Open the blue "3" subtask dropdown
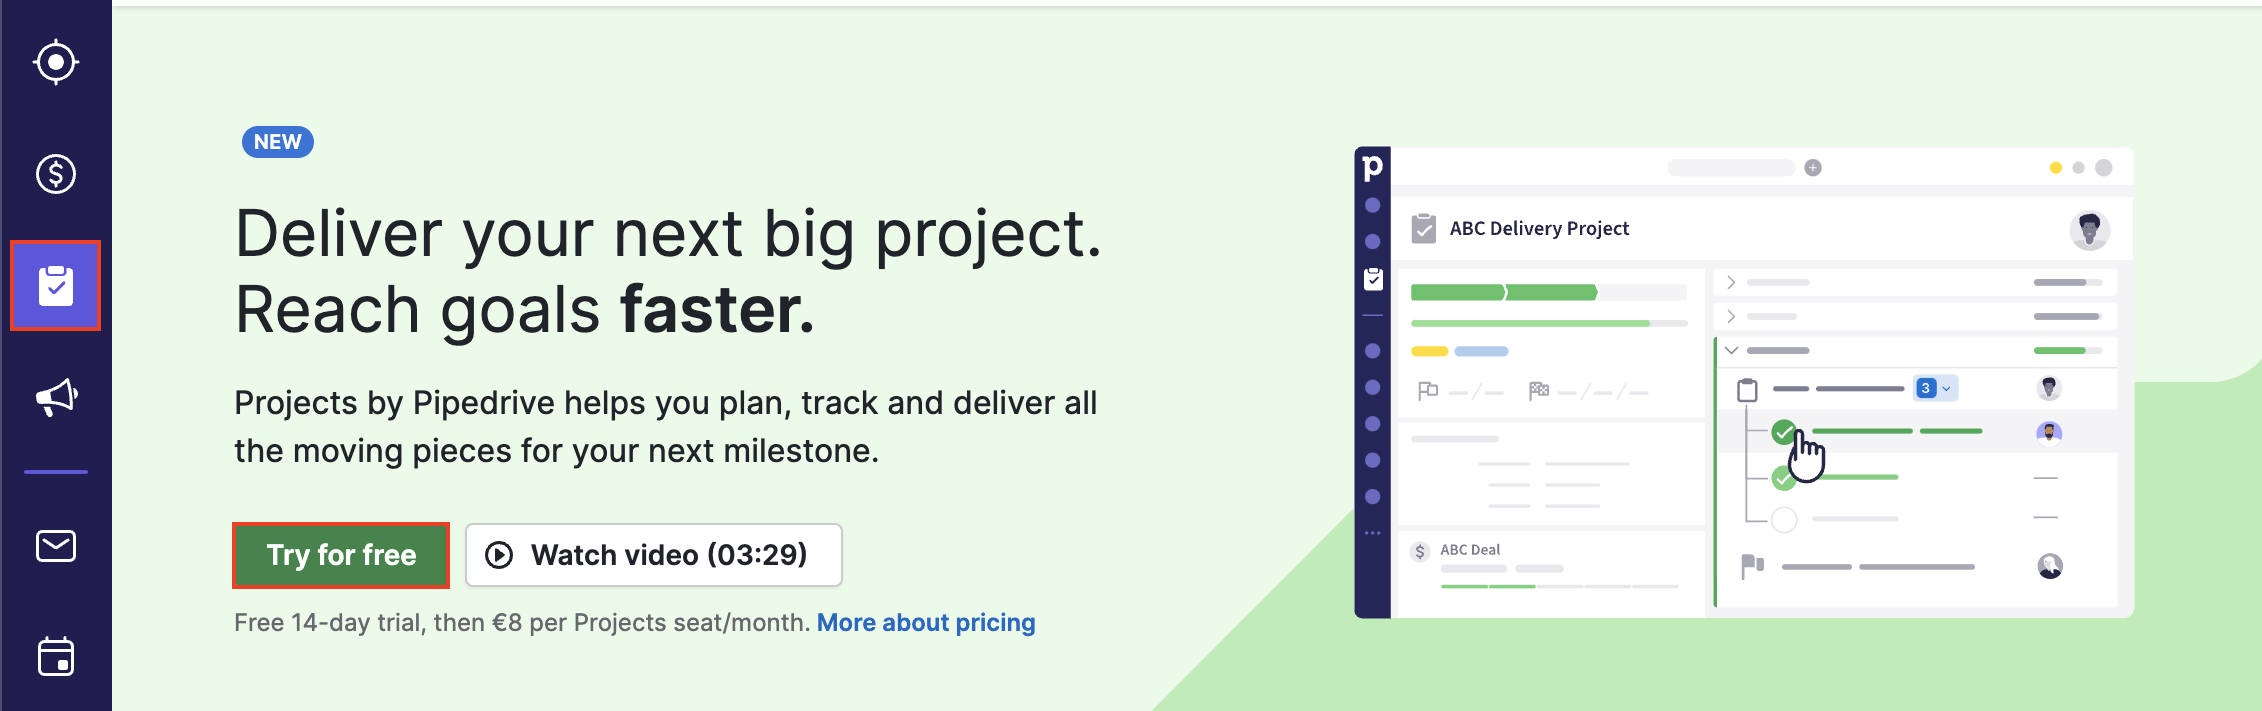The image size is (2262, 711). coord(1935,388)
